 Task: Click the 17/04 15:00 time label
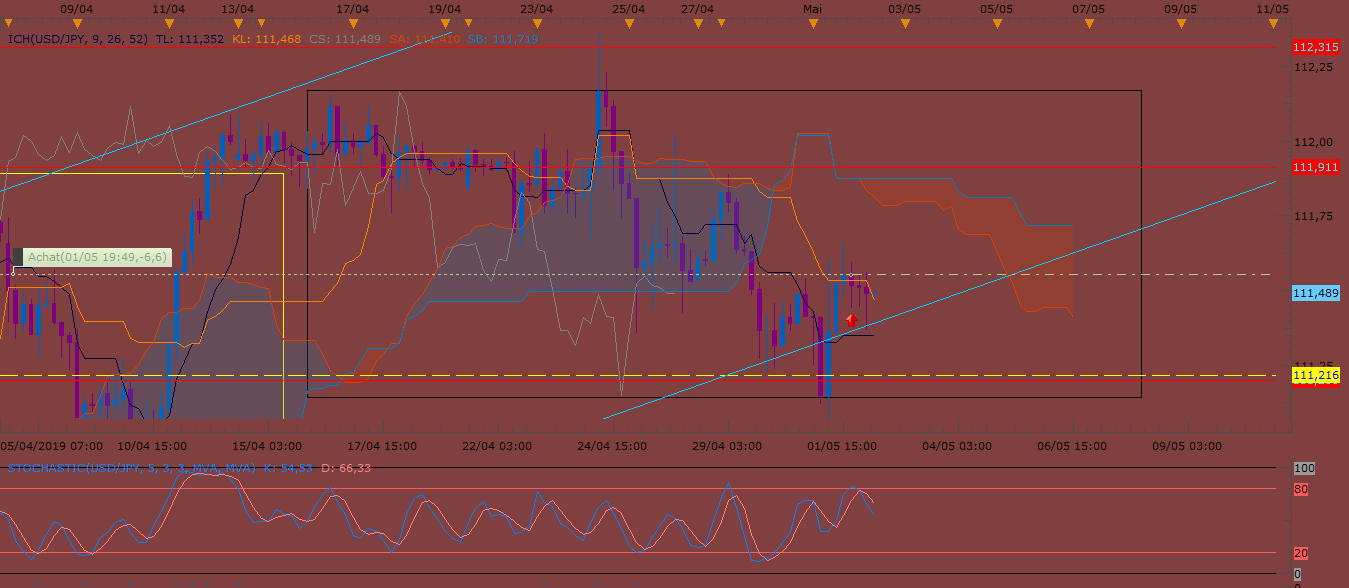(382, 446)
